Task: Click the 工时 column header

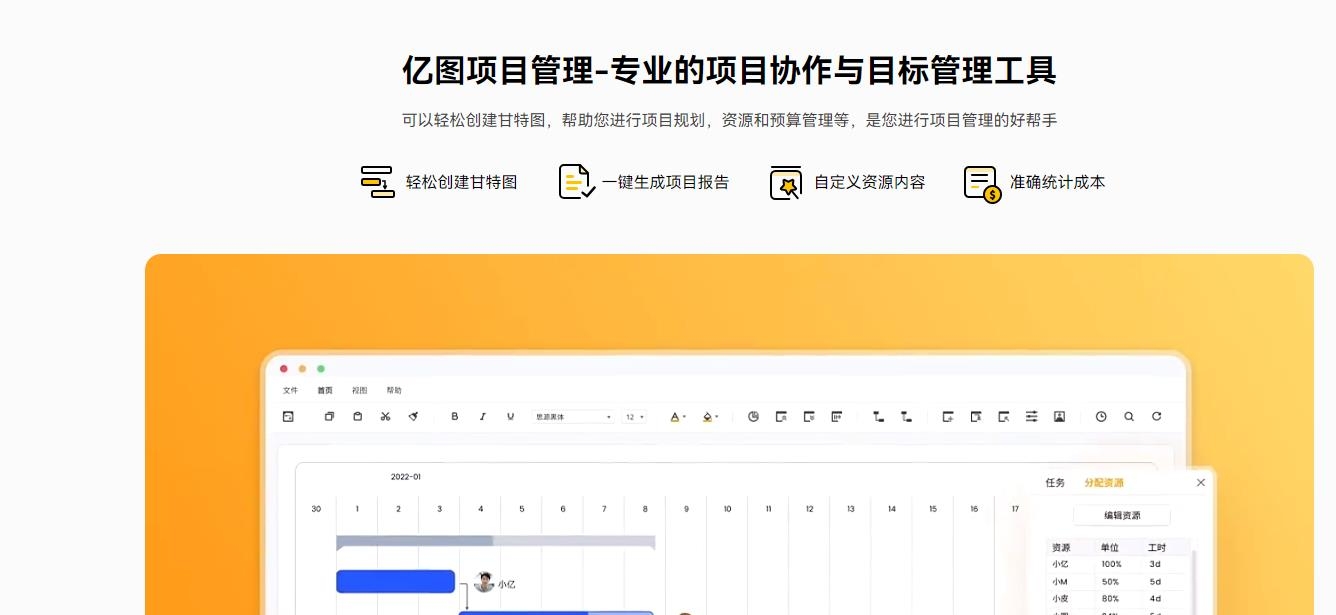Action: (x=1157, y=547)
